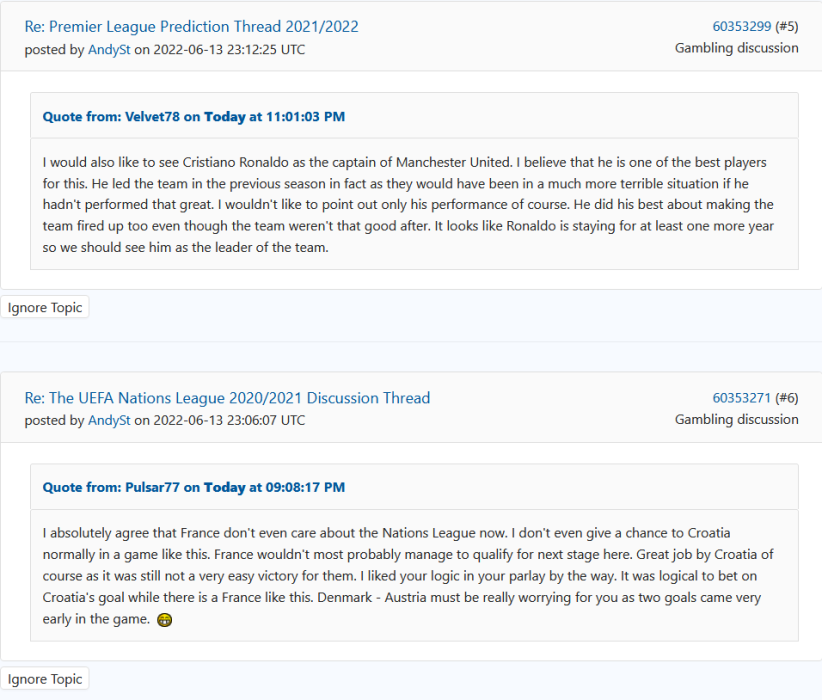Visit AndySt's profile from the Premier League post

[109, 50]
